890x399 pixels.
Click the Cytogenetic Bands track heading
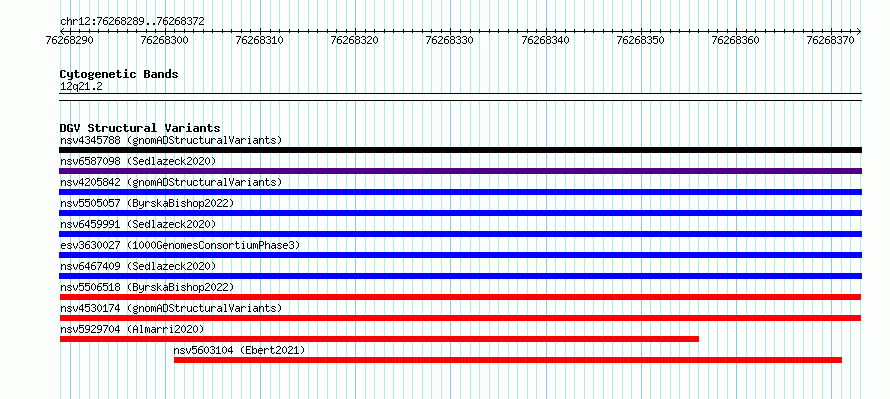click(x=119, y=74)
